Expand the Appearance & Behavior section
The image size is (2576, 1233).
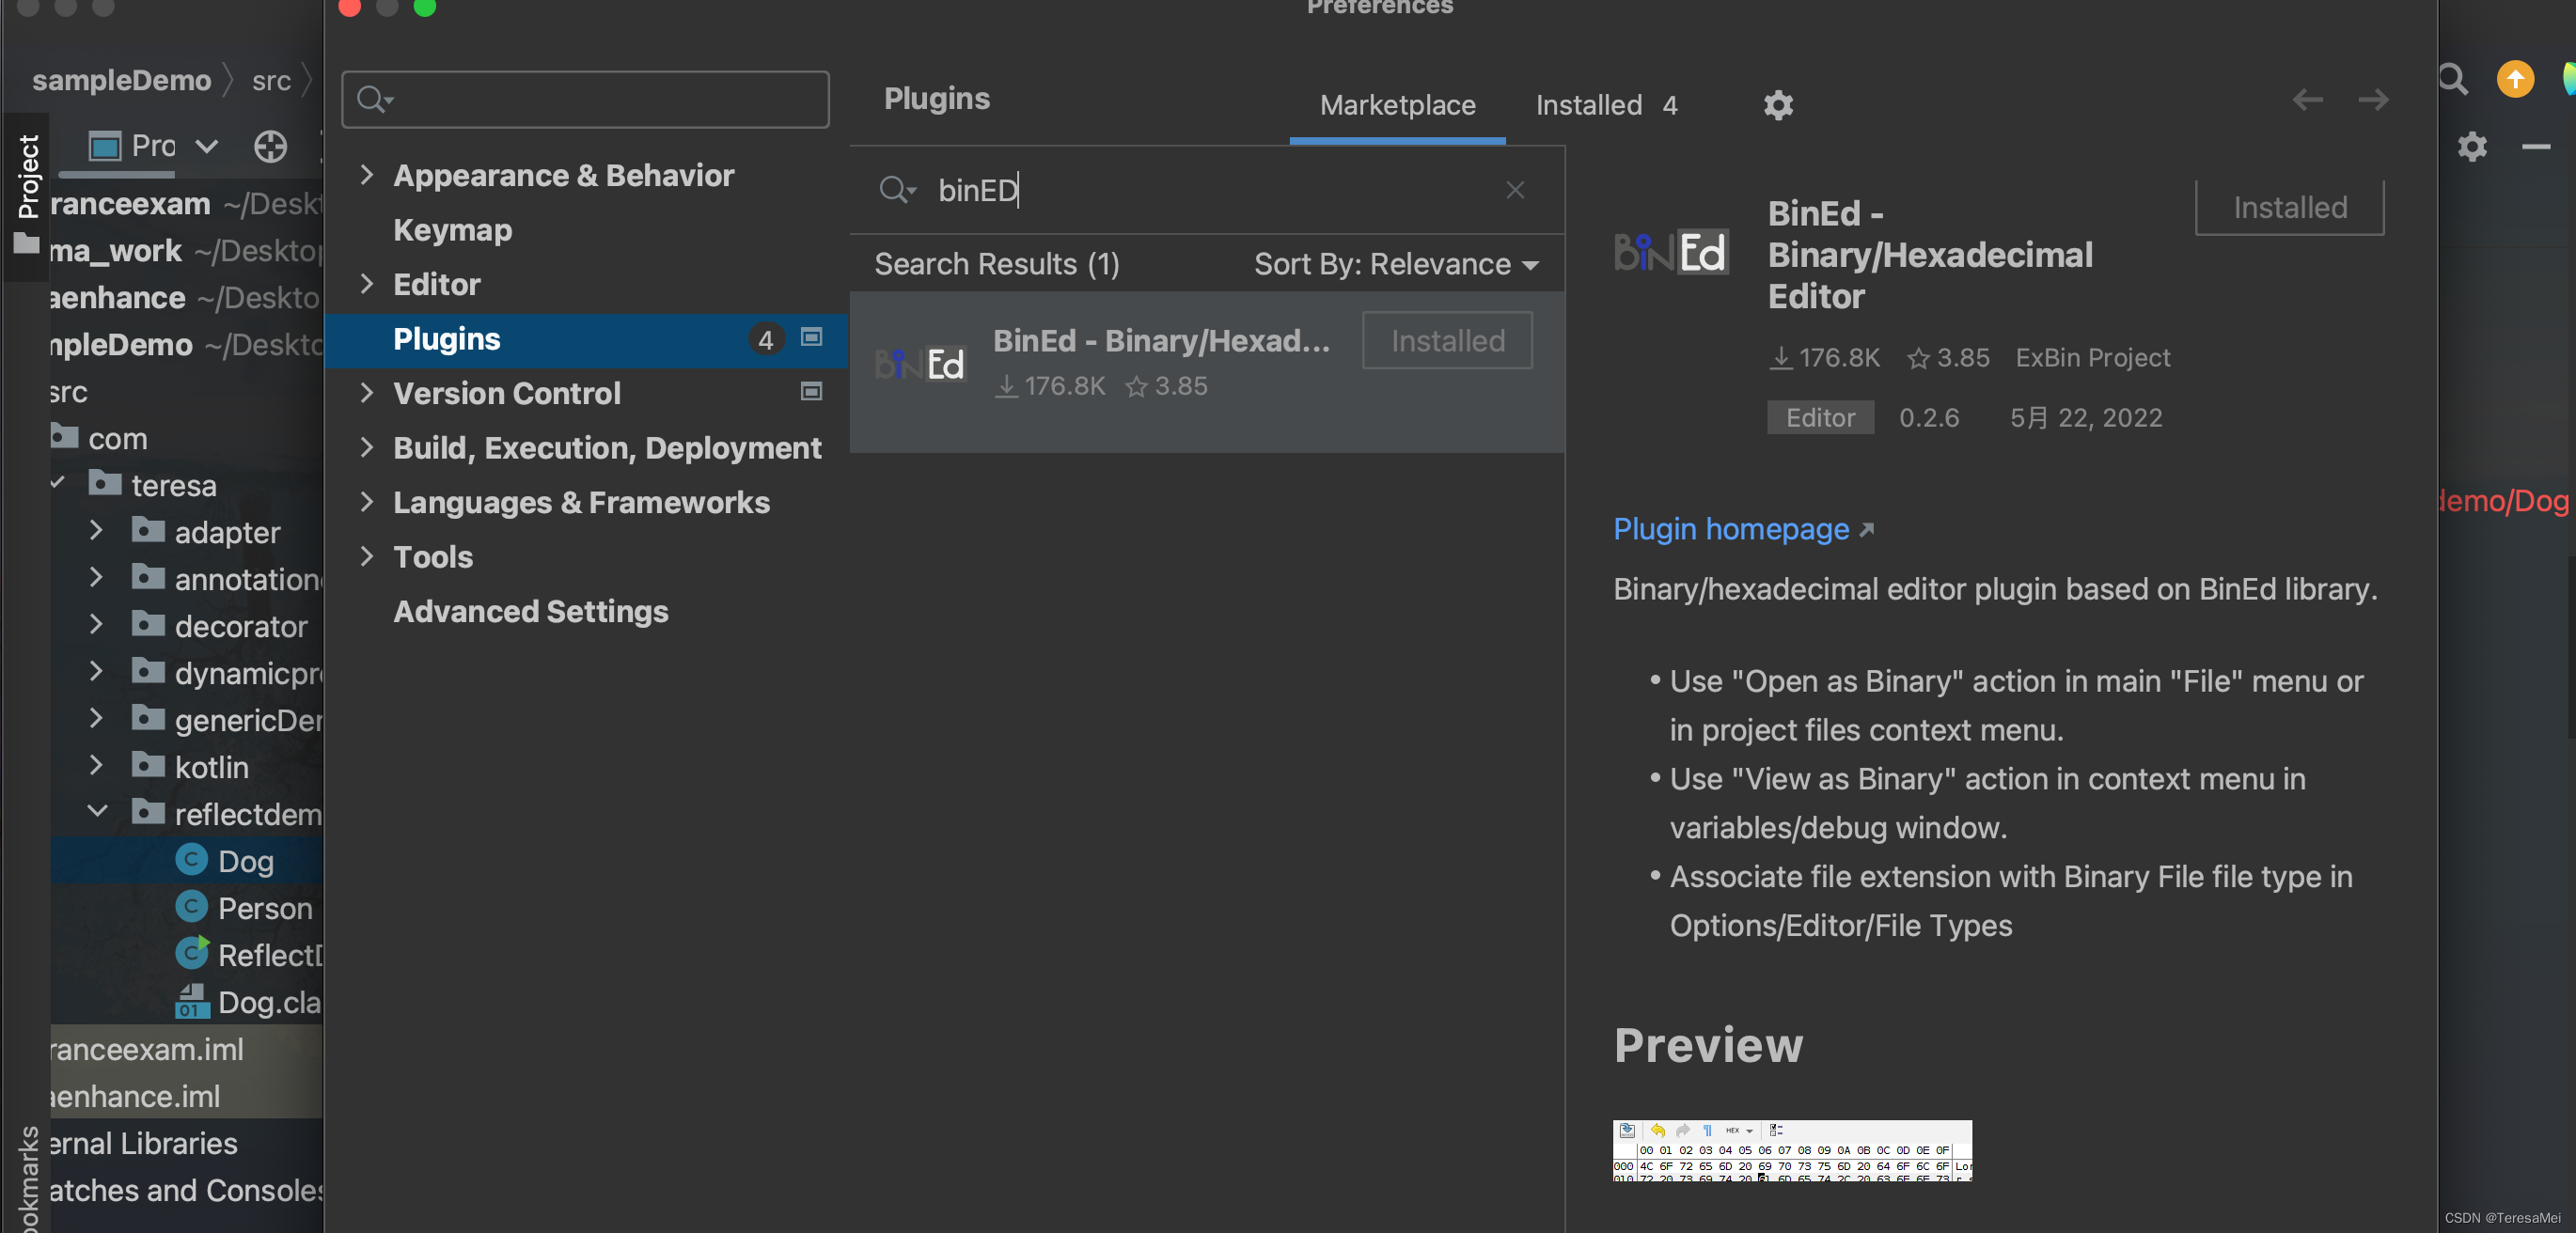click(367, 175)
